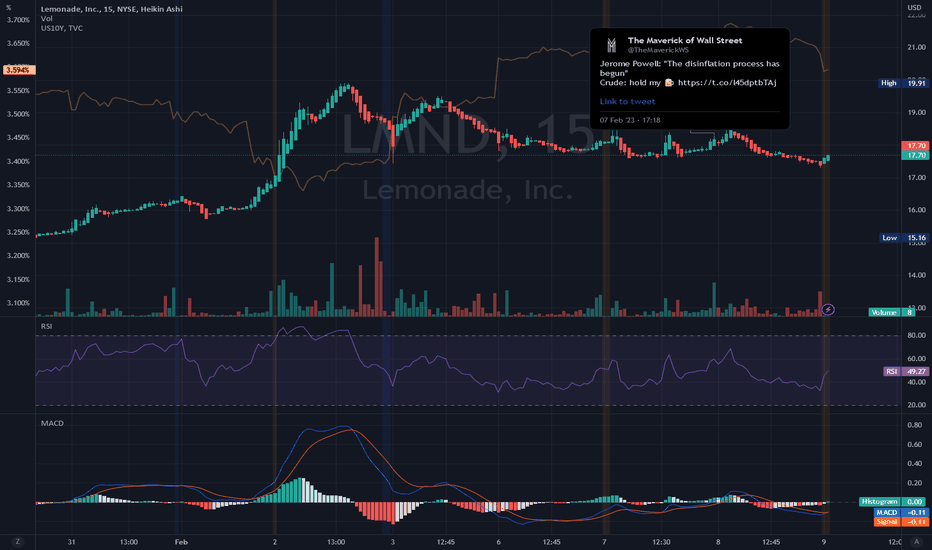Click the Volume 8 value label
Image resolution: width=932 pixels, height=550 pixels.
pos(892,312)
